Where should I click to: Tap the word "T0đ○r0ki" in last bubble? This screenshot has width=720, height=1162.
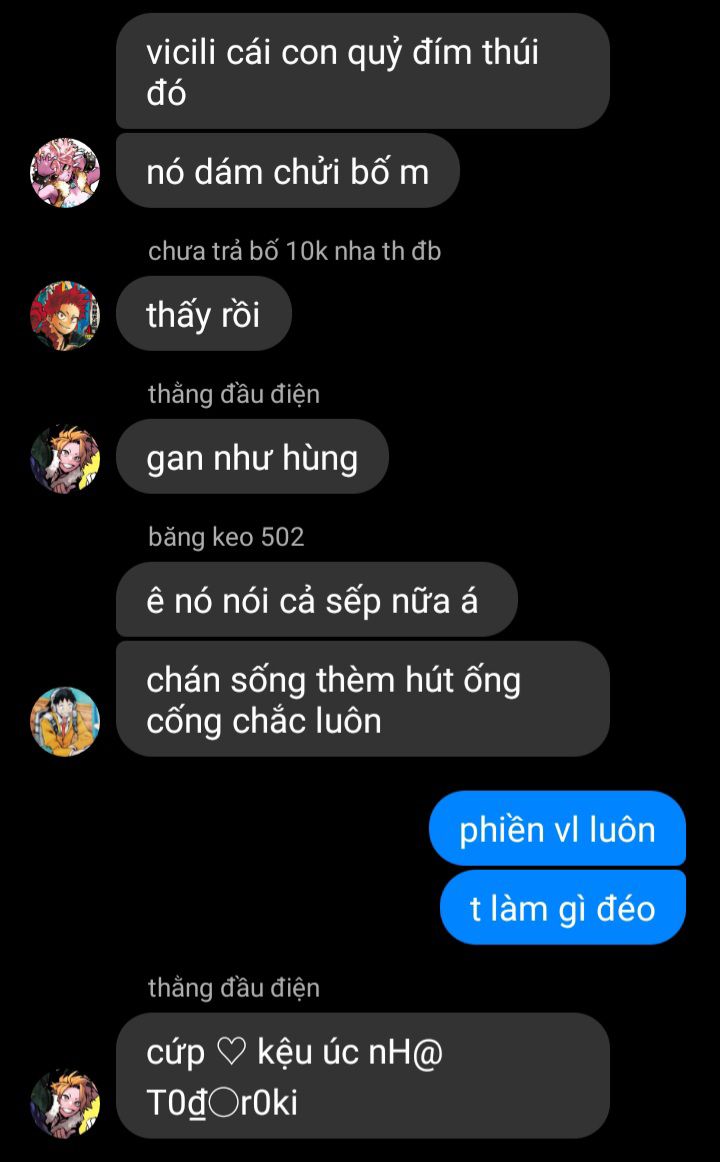(221, 1103)
